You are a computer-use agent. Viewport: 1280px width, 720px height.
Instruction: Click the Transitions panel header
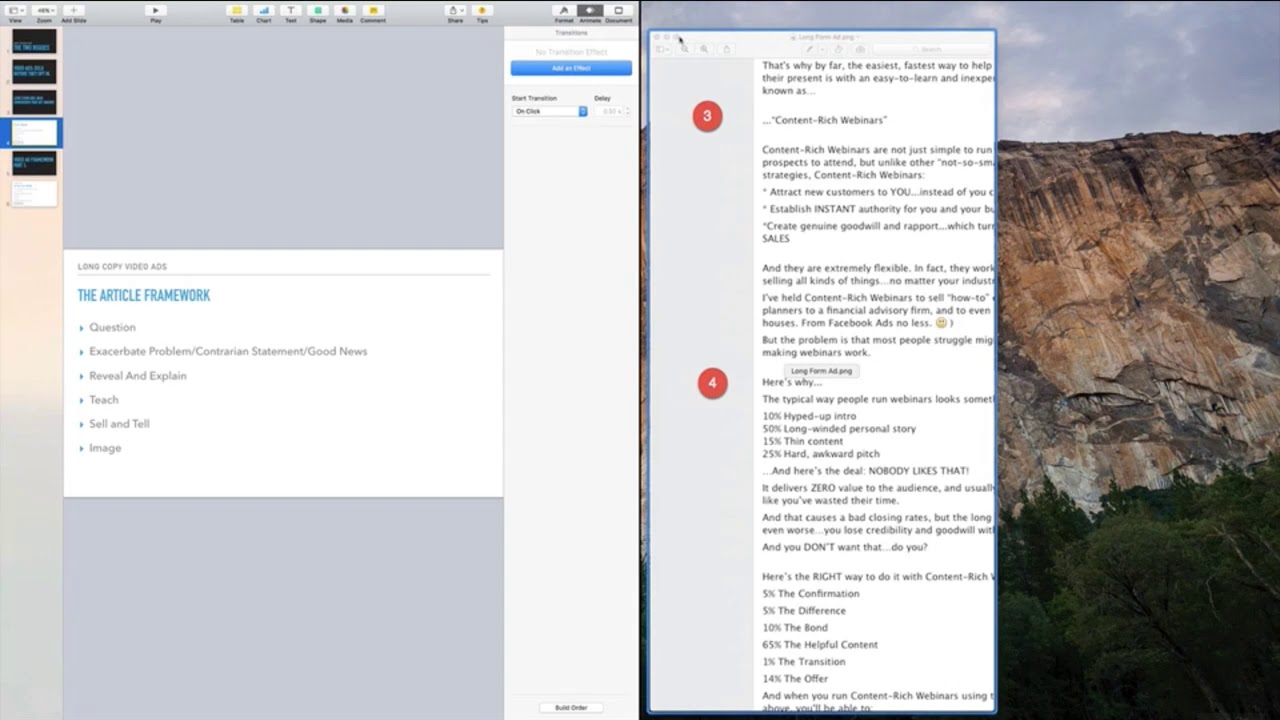[571, 33]
